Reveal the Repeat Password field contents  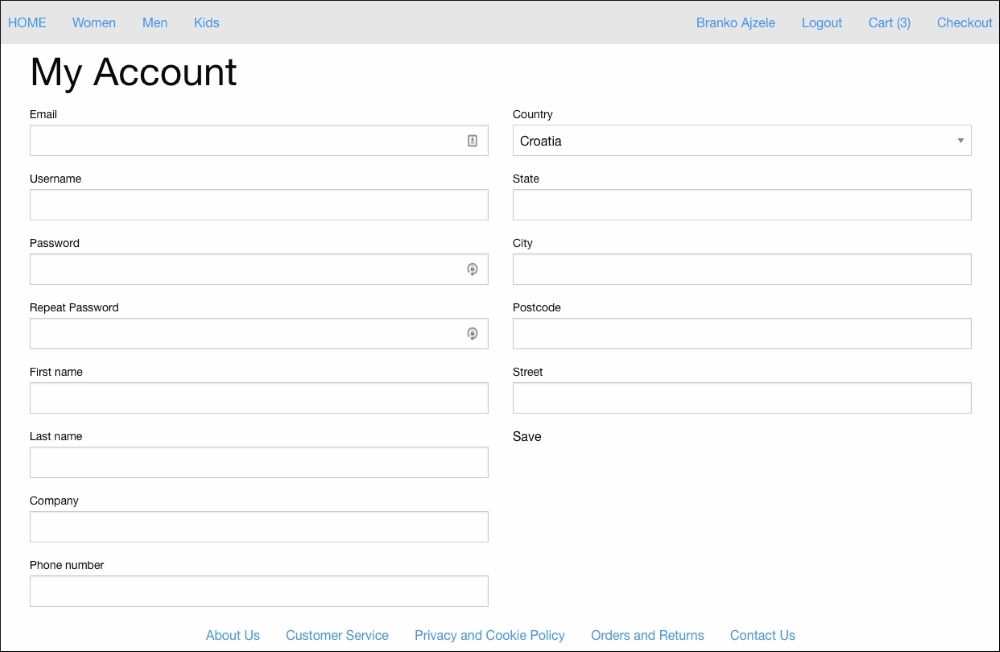tap(472, 333)
